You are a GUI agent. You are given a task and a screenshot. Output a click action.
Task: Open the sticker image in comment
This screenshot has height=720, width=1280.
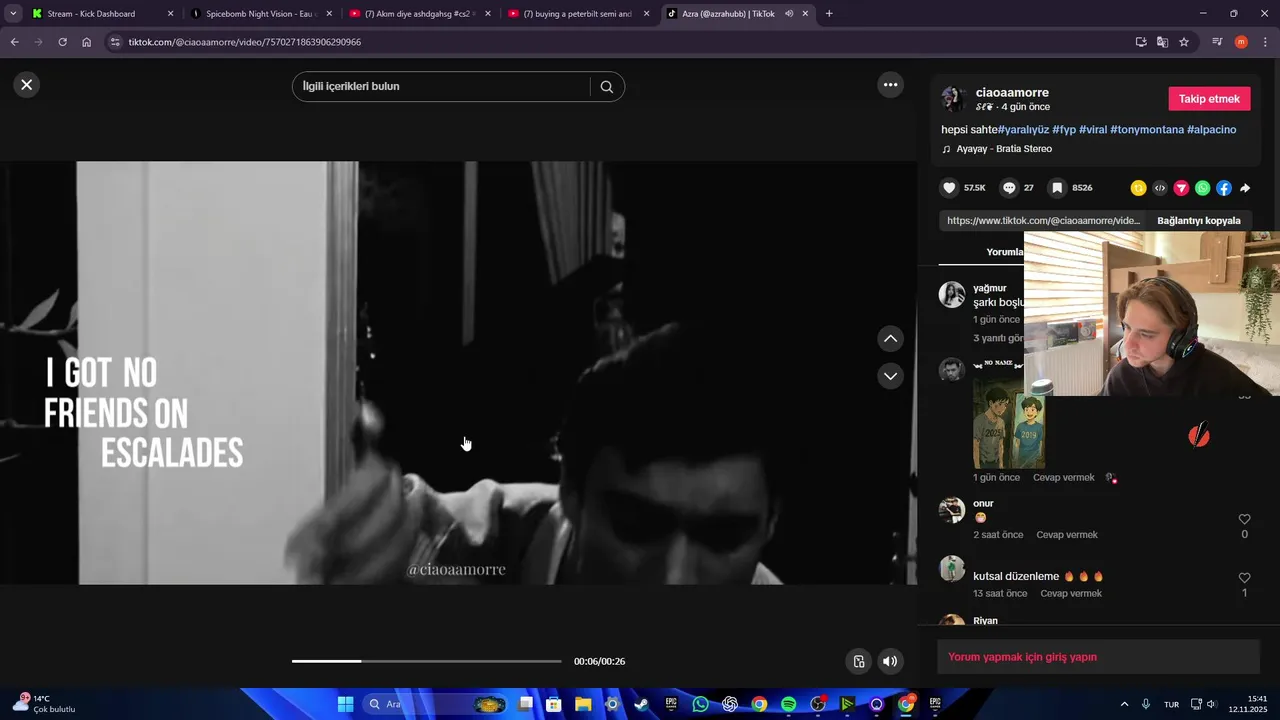pos(1009,424)
